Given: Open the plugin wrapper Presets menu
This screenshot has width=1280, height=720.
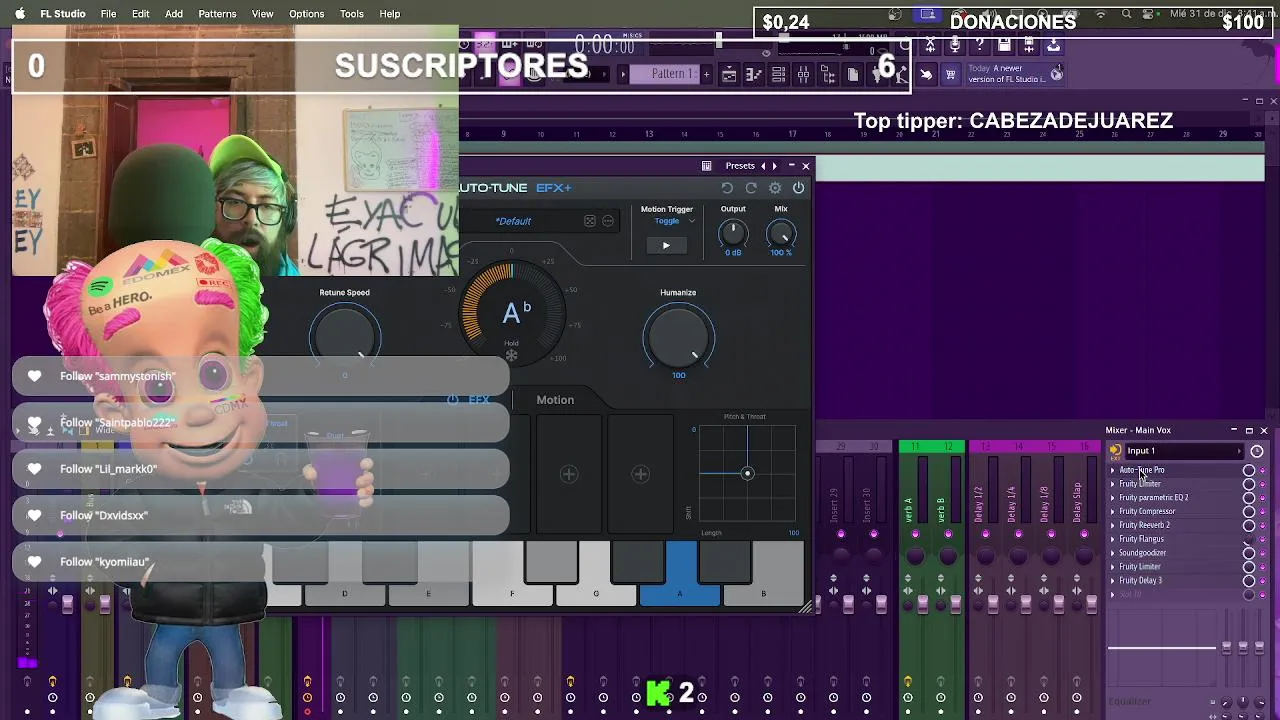Looking at the screenshot, I should (740, 166).
